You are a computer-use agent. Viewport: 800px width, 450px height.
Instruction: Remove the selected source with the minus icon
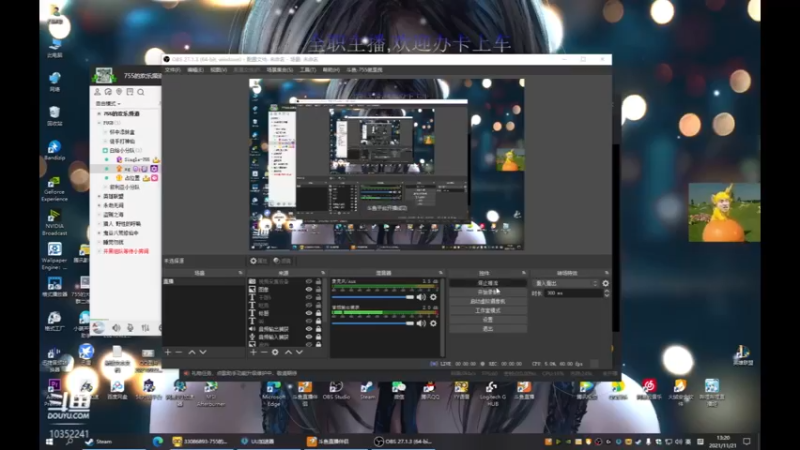coord(264,352)
